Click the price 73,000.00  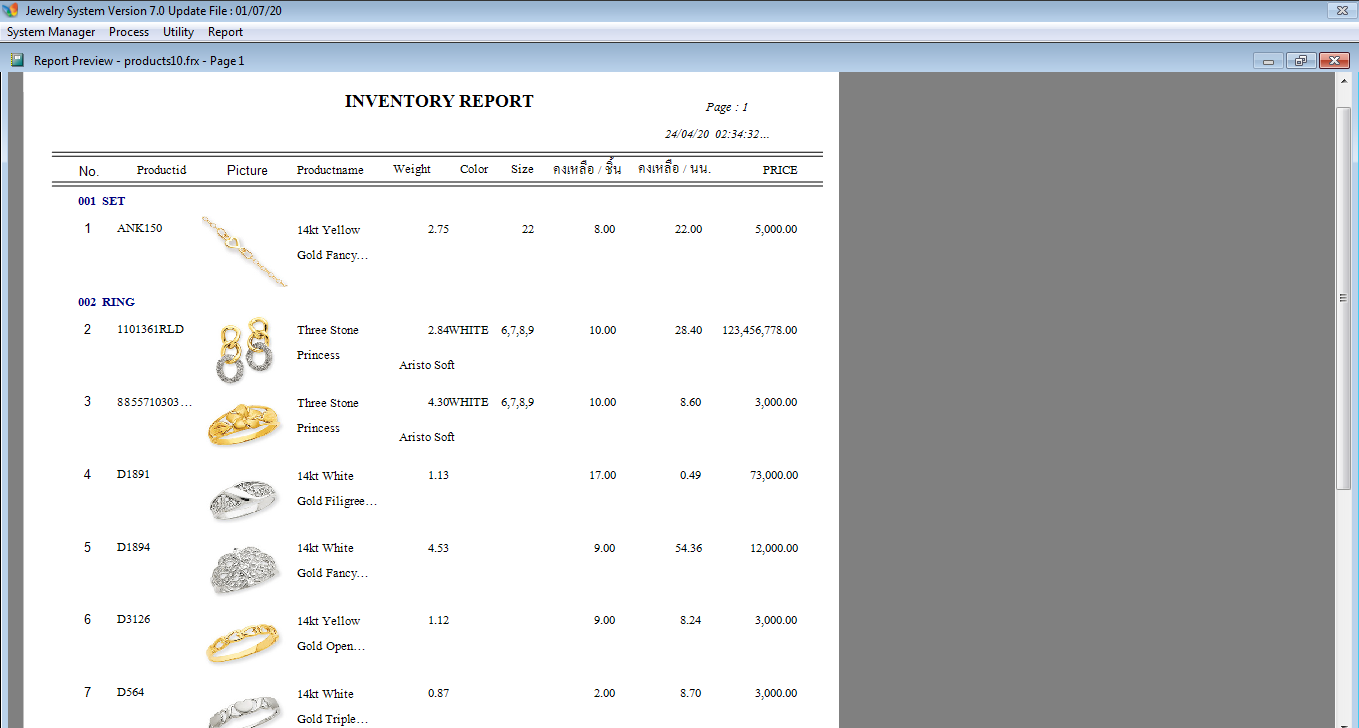click(x=774, y=476)
